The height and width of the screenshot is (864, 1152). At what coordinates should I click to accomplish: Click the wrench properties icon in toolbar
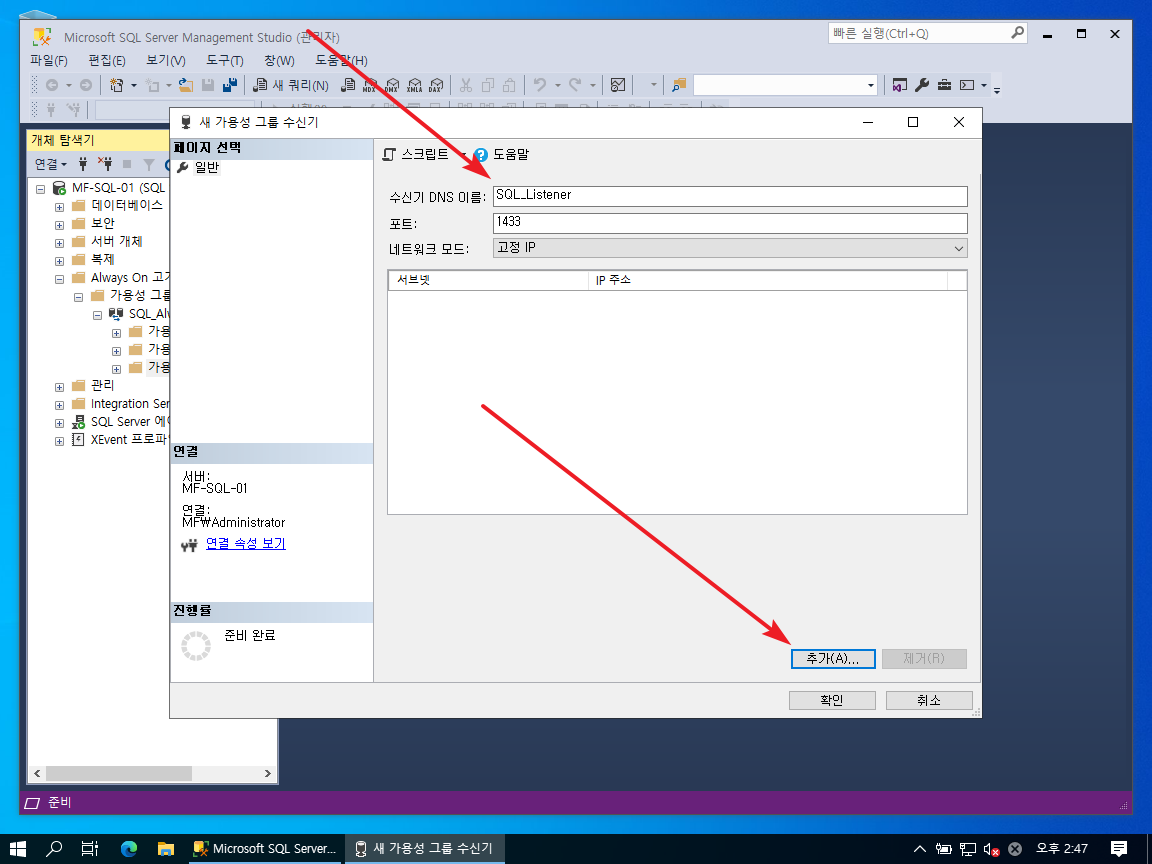coord(922,85)
